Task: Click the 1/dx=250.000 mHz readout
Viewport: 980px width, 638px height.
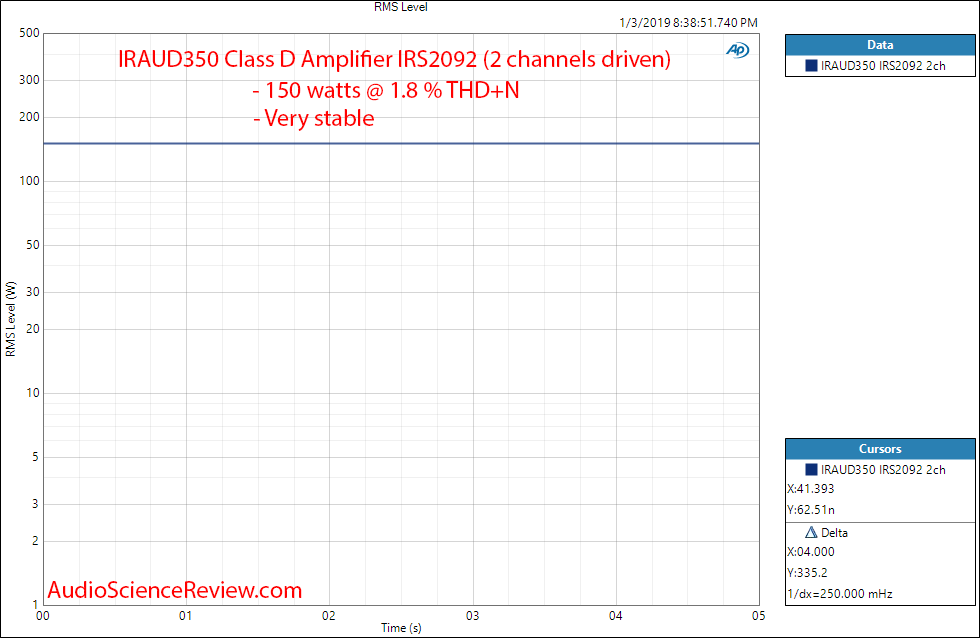Action: [839, 594]
